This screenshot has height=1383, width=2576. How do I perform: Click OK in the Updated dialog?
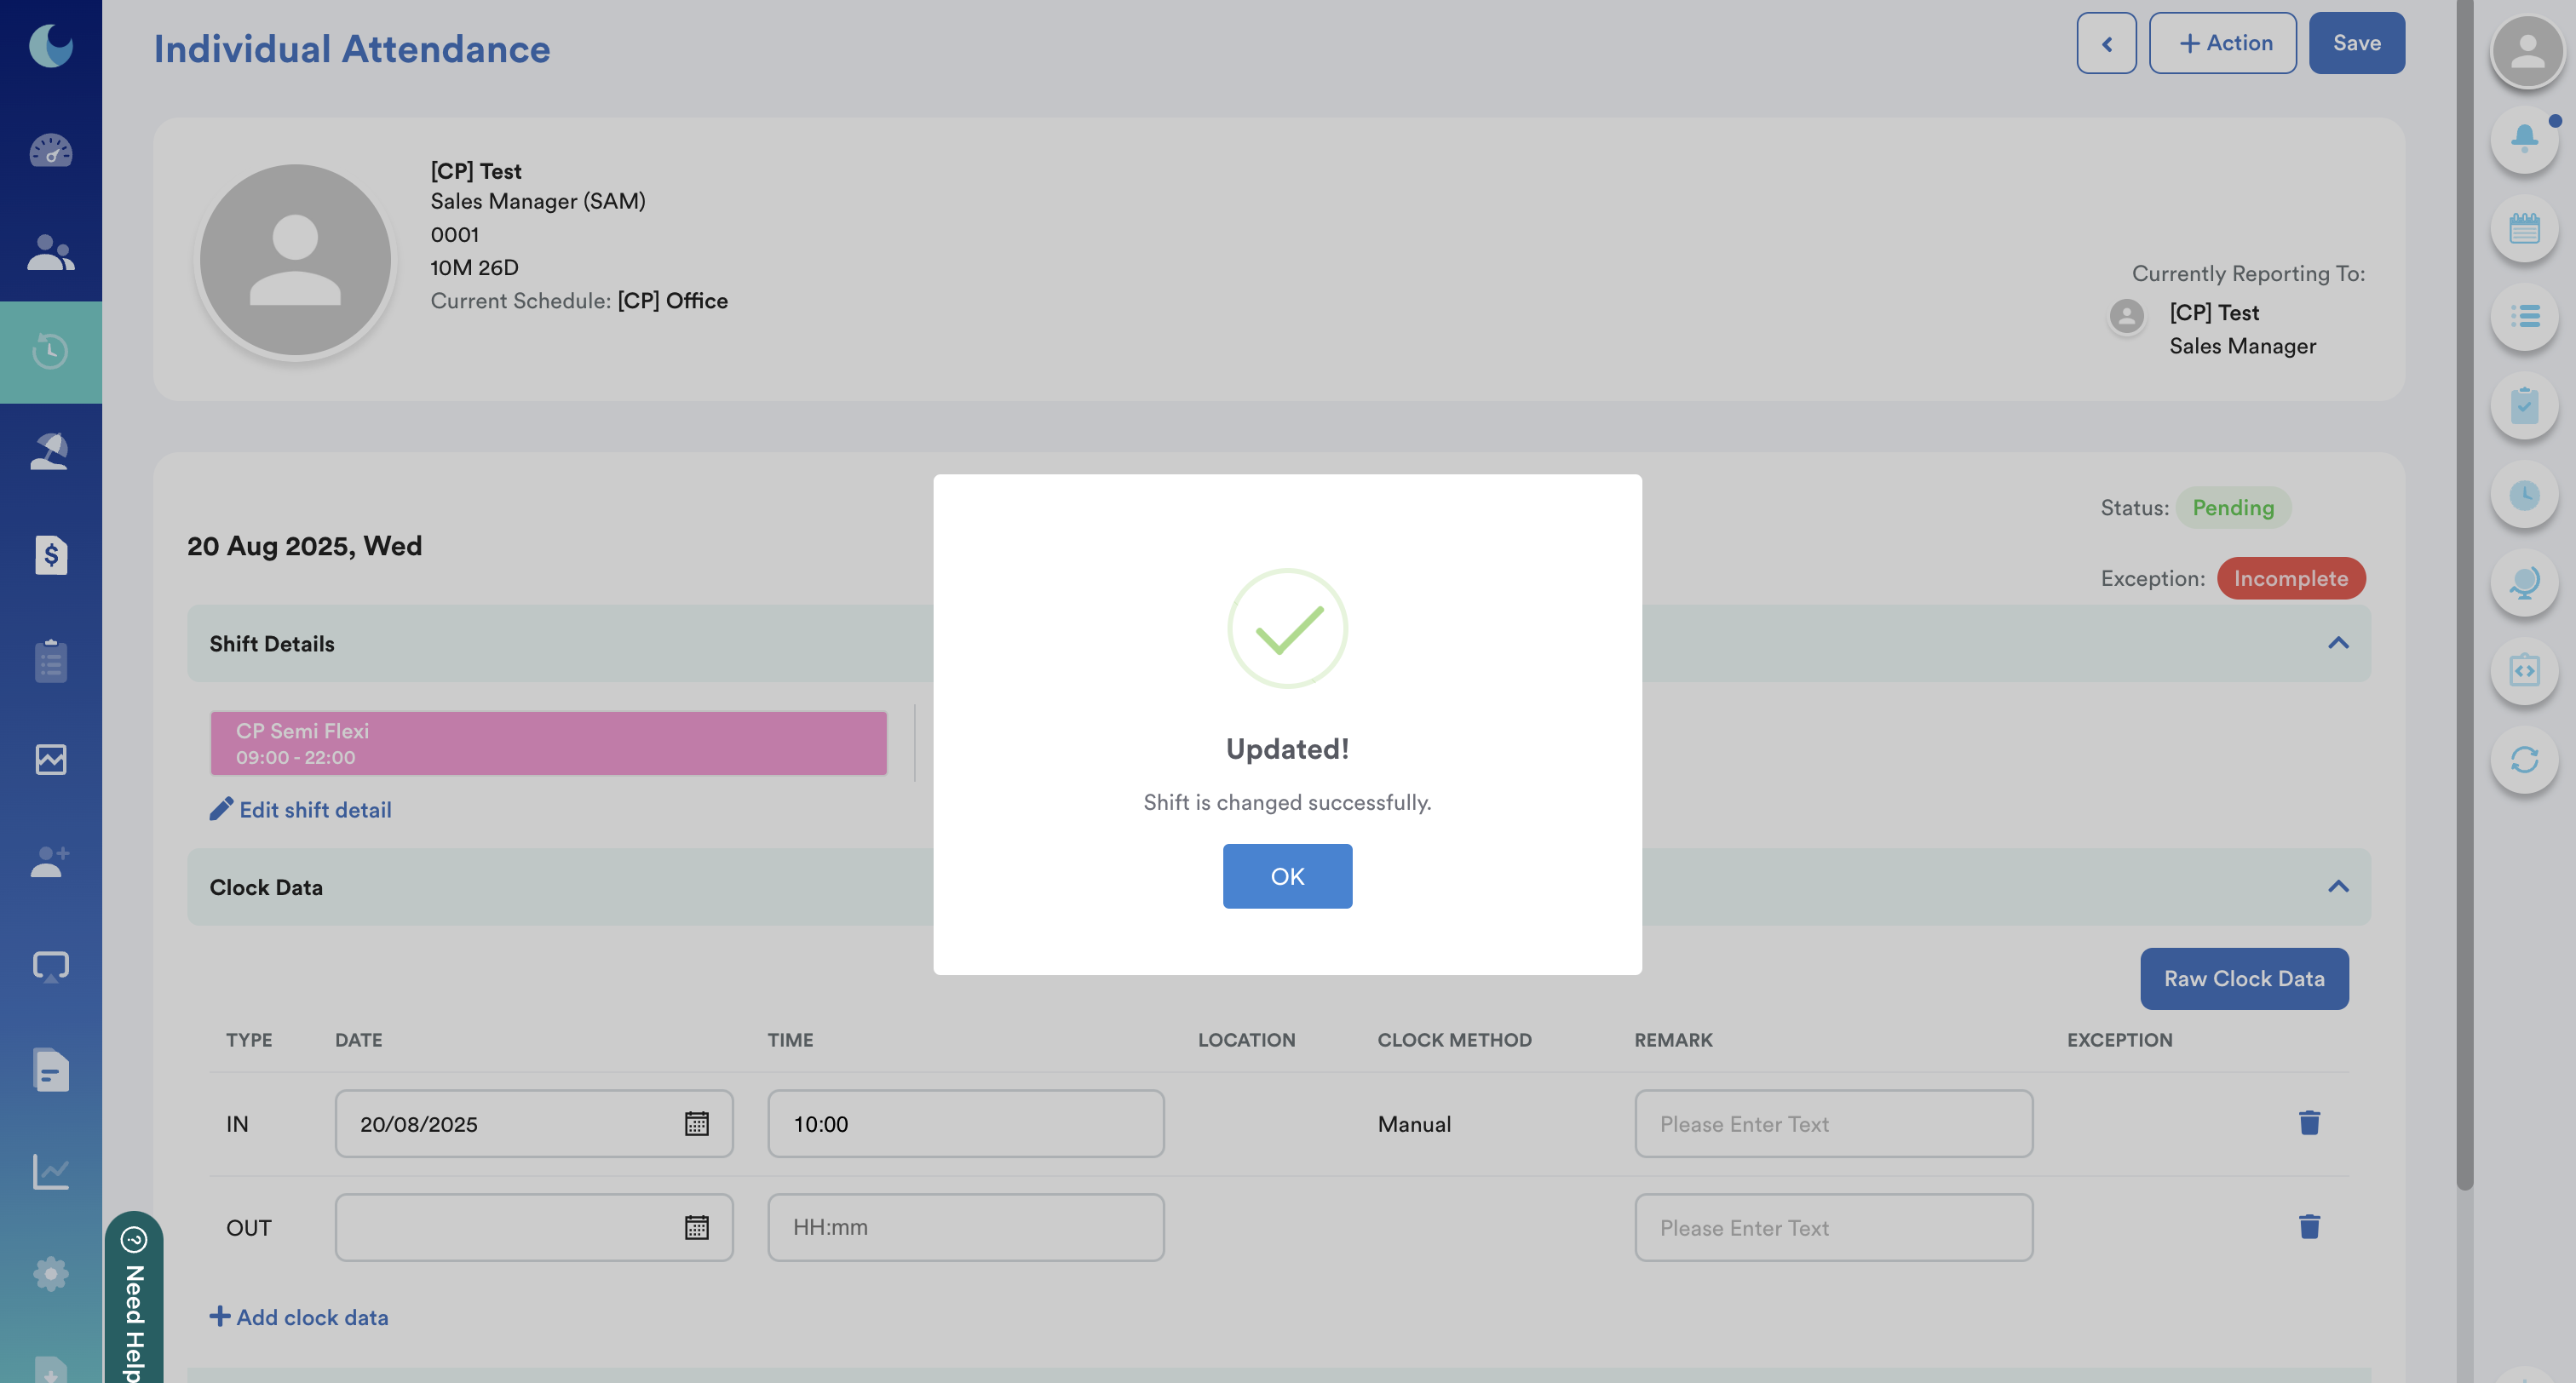click(x=1287, y=876)
